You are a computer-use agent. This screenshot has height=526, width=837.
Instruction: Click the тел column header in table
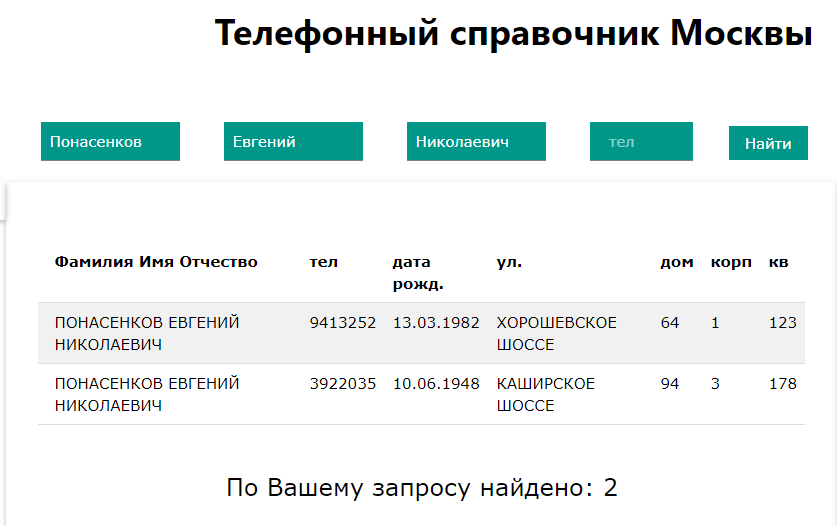pyautogui.click(x=323, y=262)
